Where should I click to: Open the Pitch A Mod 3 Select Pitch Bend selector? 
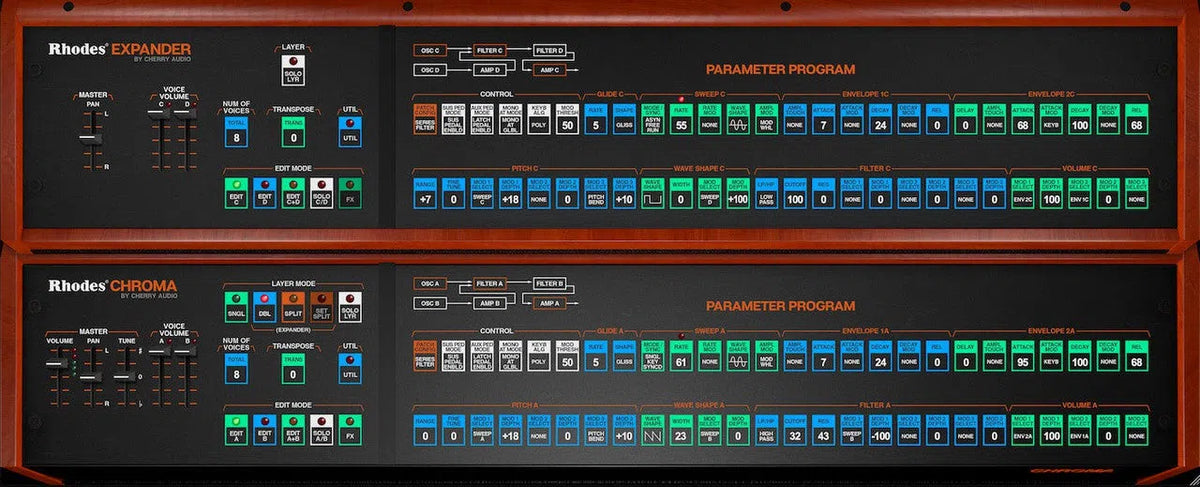[x=596, y=436]
